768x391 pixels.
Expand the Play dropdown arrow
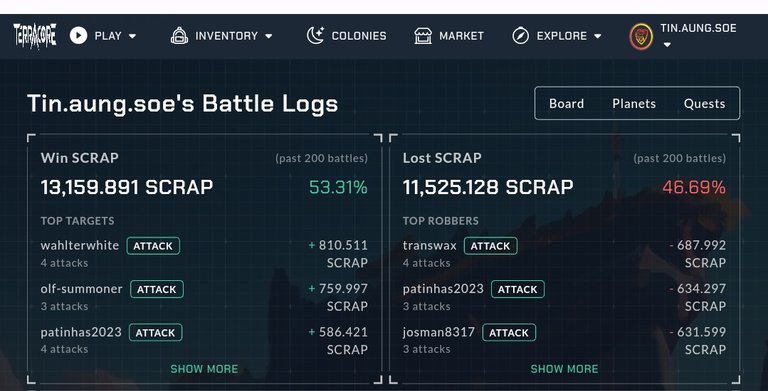132,36
